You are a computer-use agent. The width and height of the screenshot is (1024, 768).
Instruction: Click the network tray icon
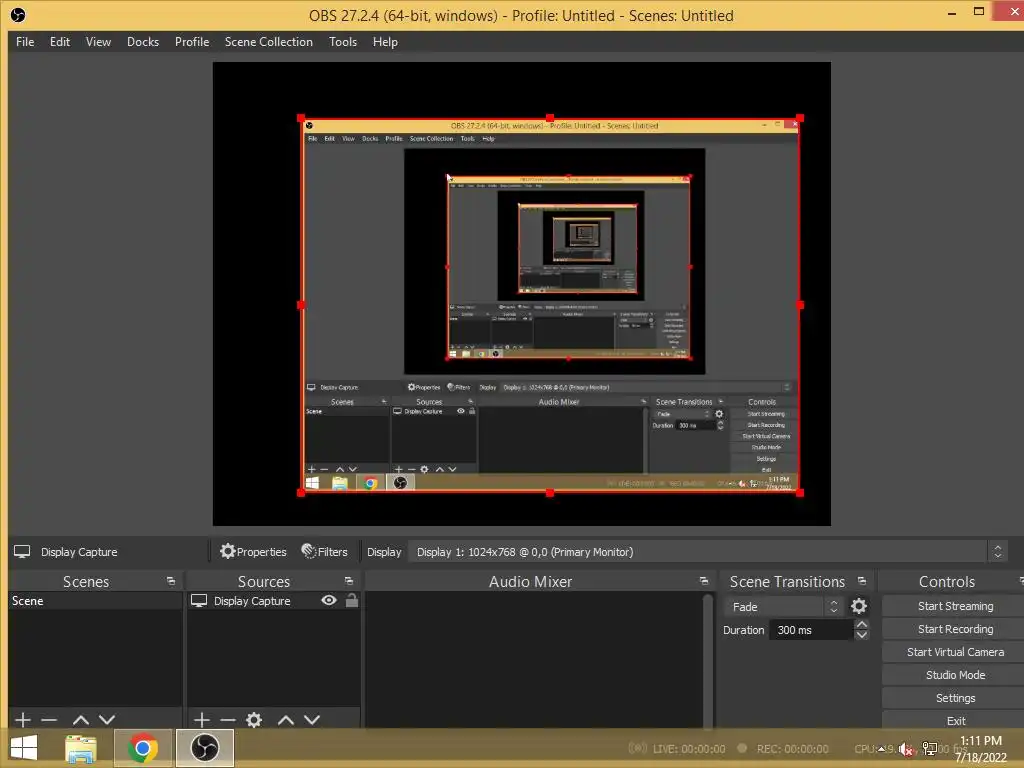[x=929, y=749]
